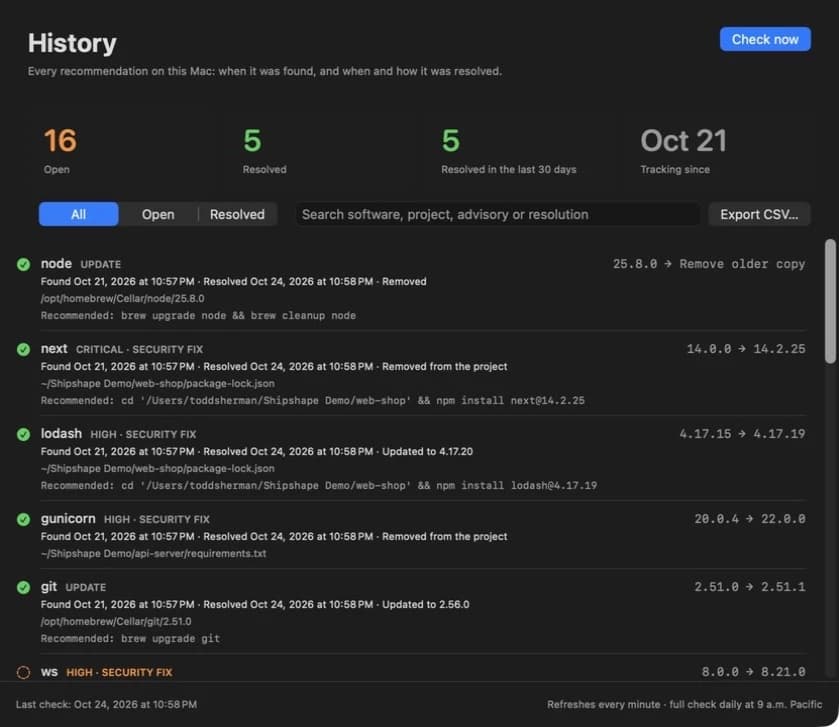Click the history list scrollbar
The image size is (839, 727).
tap(830, 302)
